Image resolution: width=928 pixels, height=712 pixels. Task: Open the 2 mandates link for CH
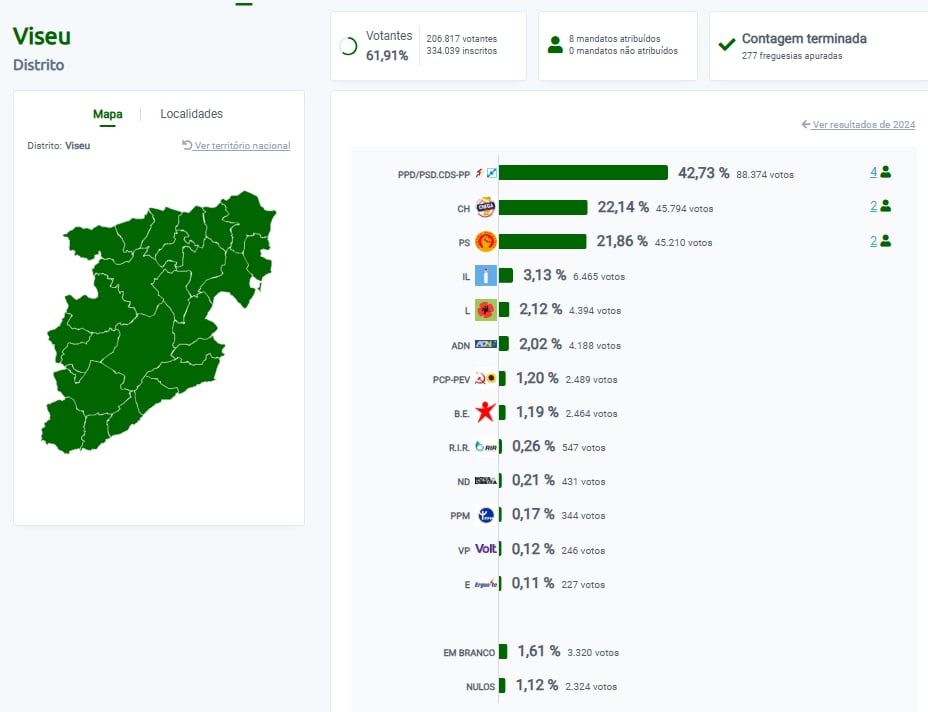coord(873,206)
